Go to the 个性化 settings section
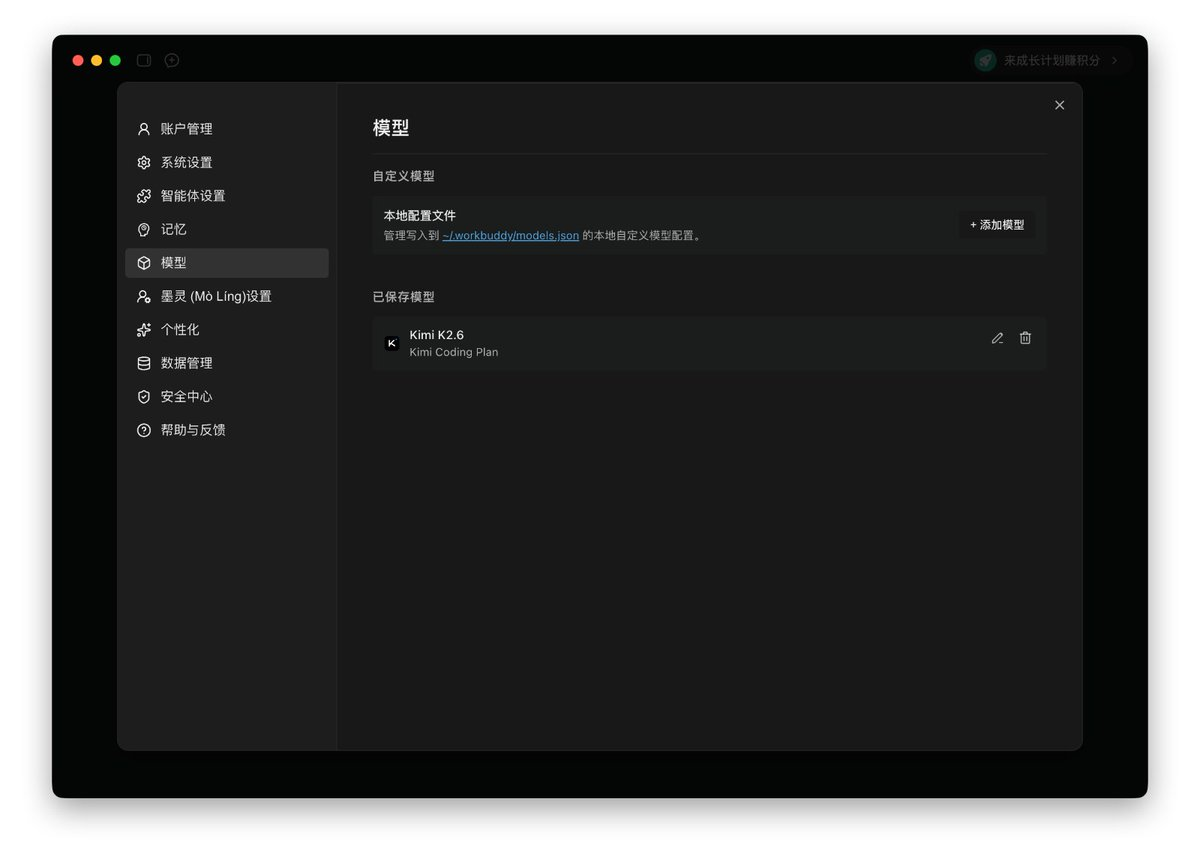This screenshot has height=868, width=1200. (x=227, y=330)
